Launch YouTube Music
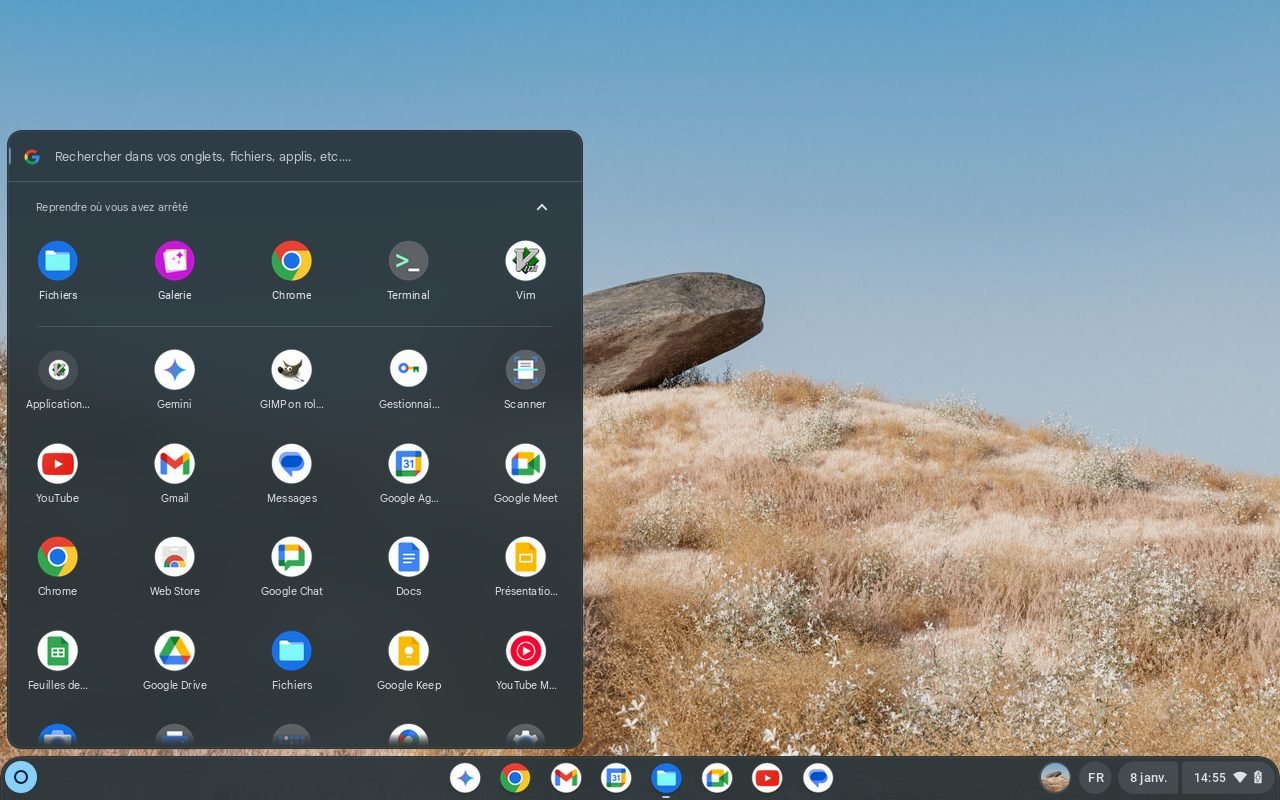Screen dimensions: 1280x800 click(x=525, y=651)
